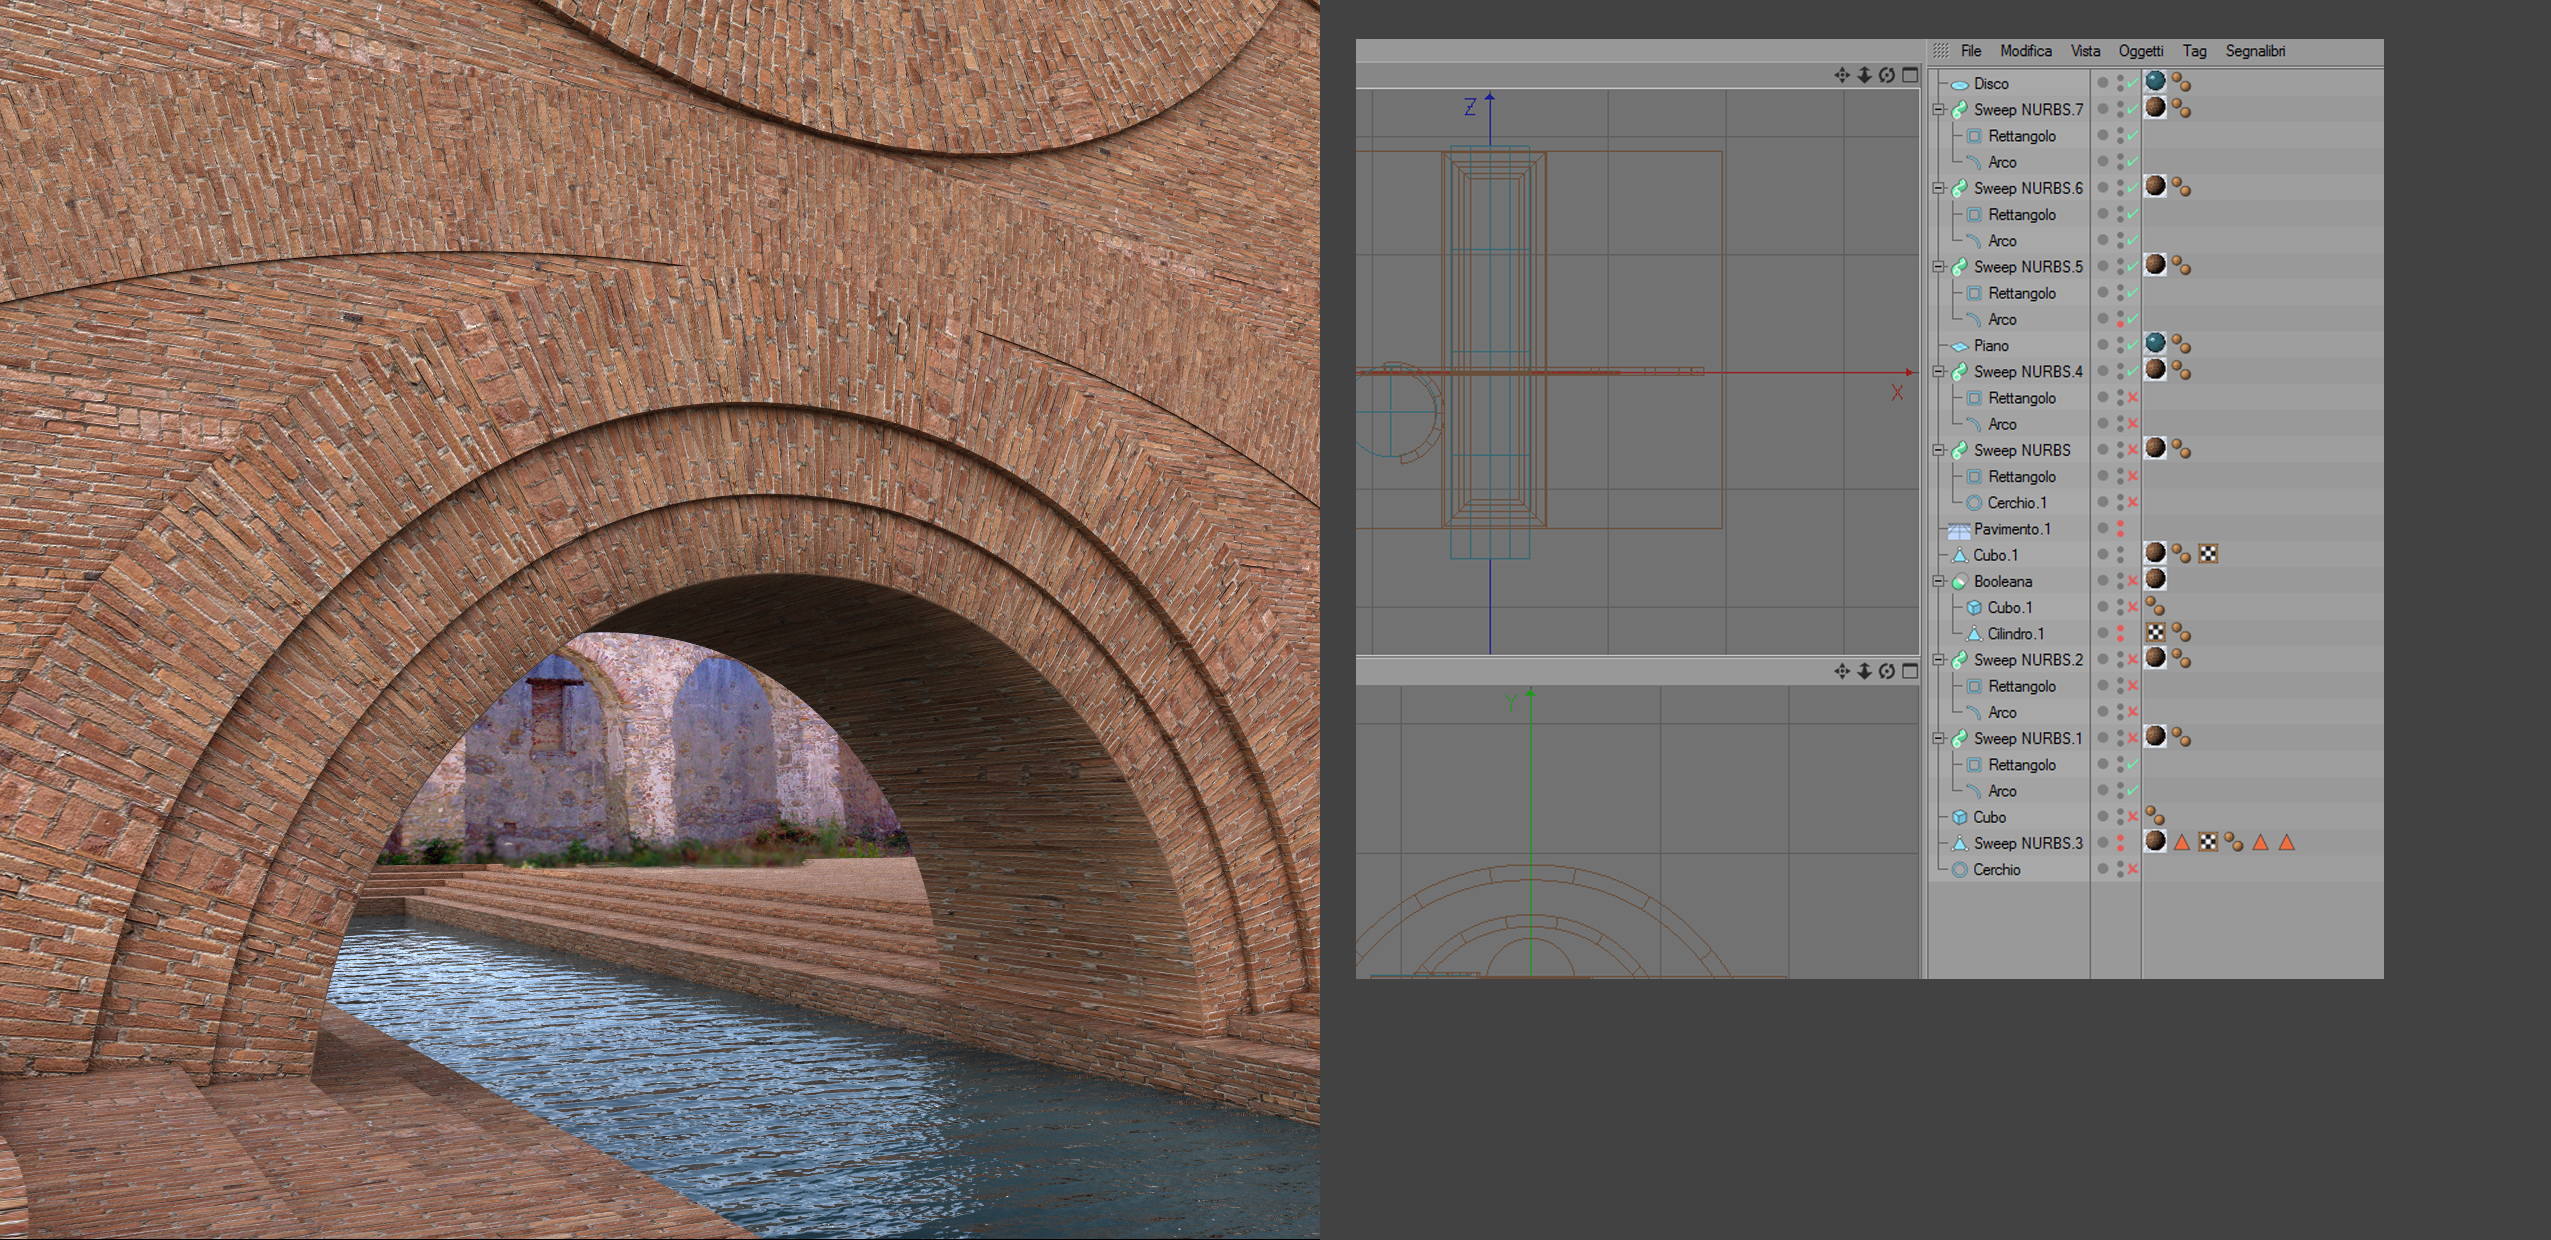This screenshot has width=2551, height=1240.
Task: Click top viewport pan (move) icon
Action: pyautogui.click(x=1841, y=75)
